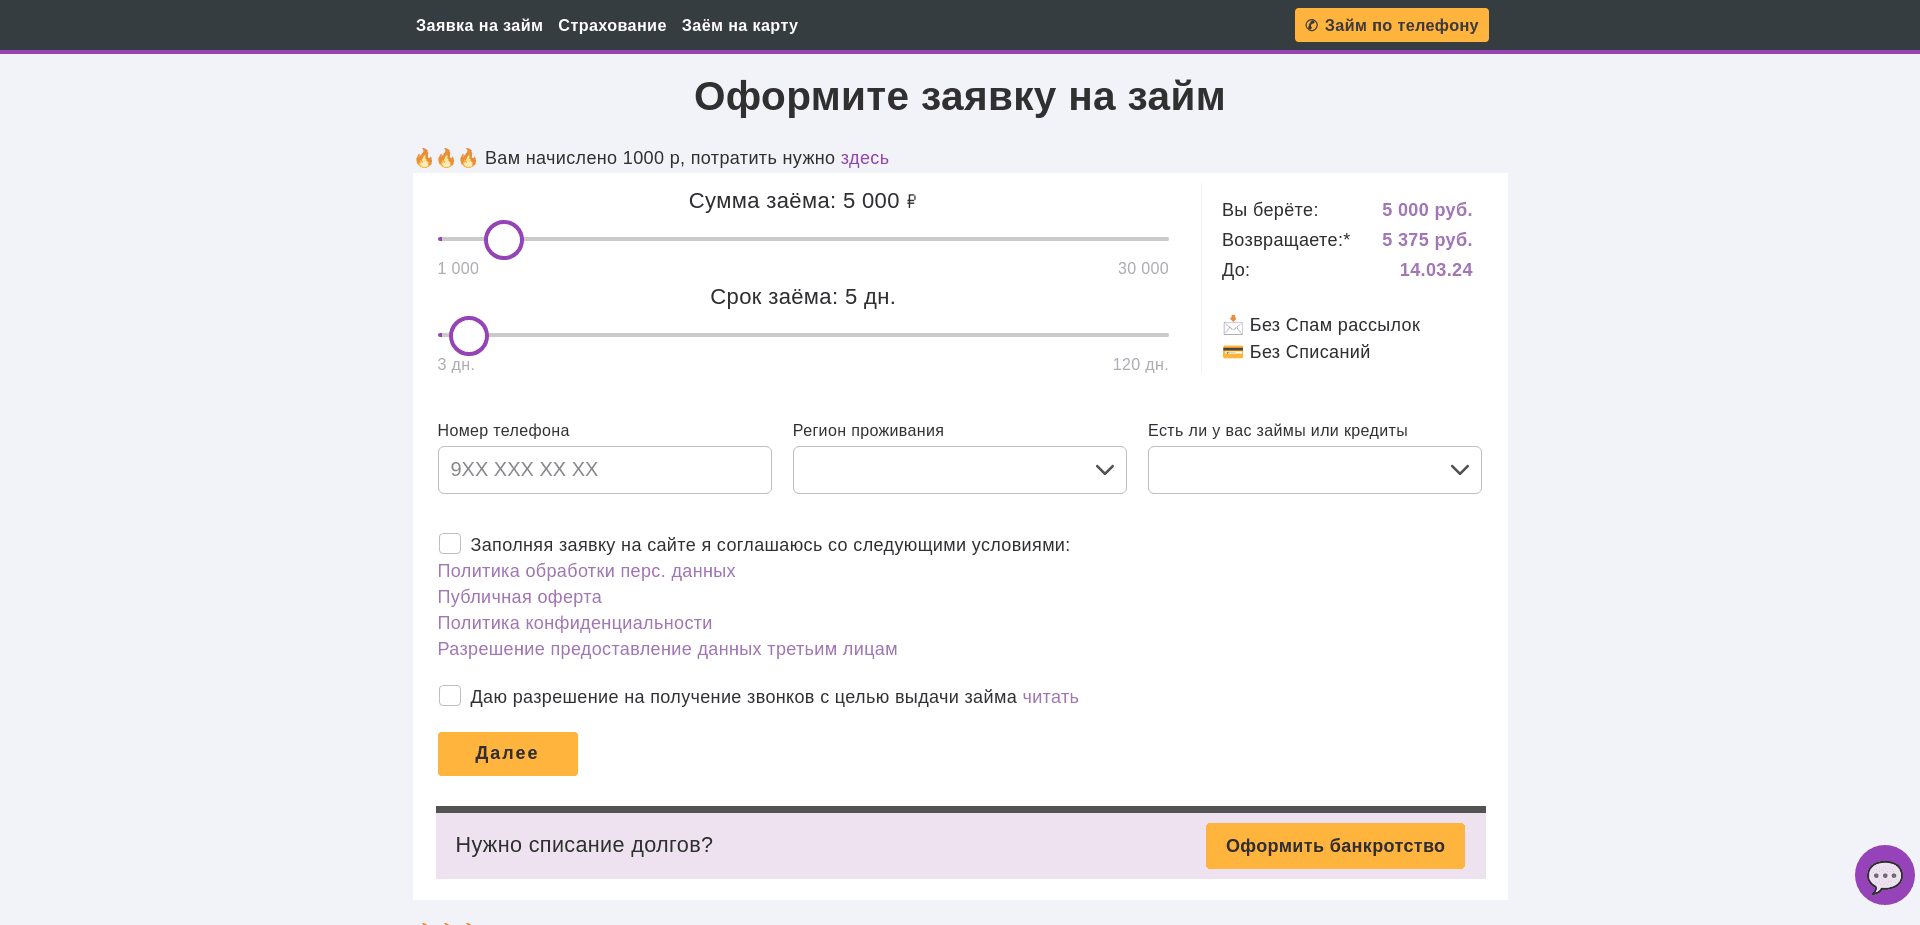1920x925 pixels.
Task: Click the 'здесь' promo link
Action: 863,158
